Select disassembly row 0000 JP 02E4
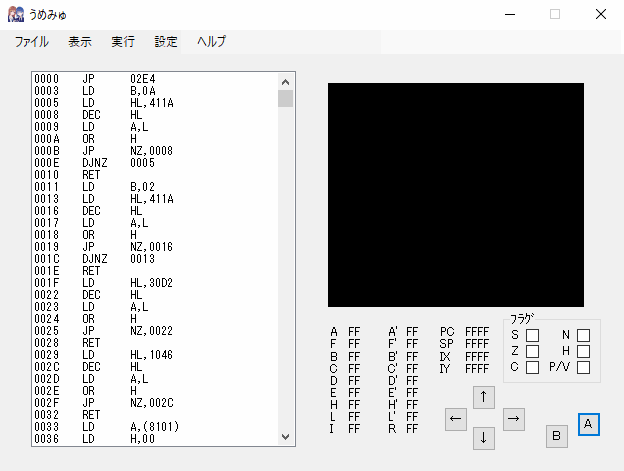 155,79
